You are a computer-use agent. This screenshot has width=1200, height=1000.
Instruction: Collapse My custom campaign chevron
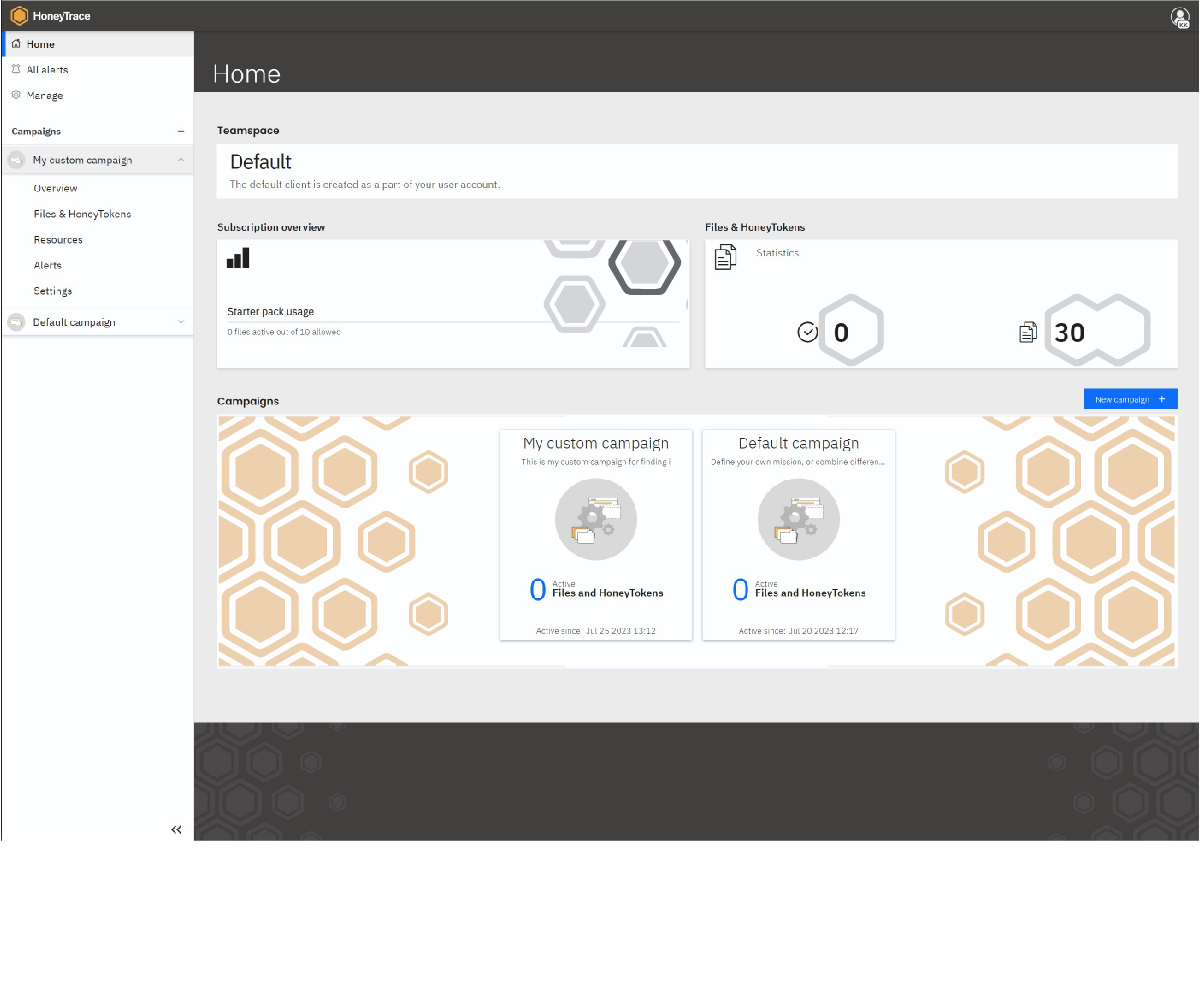tap(181, 160)
